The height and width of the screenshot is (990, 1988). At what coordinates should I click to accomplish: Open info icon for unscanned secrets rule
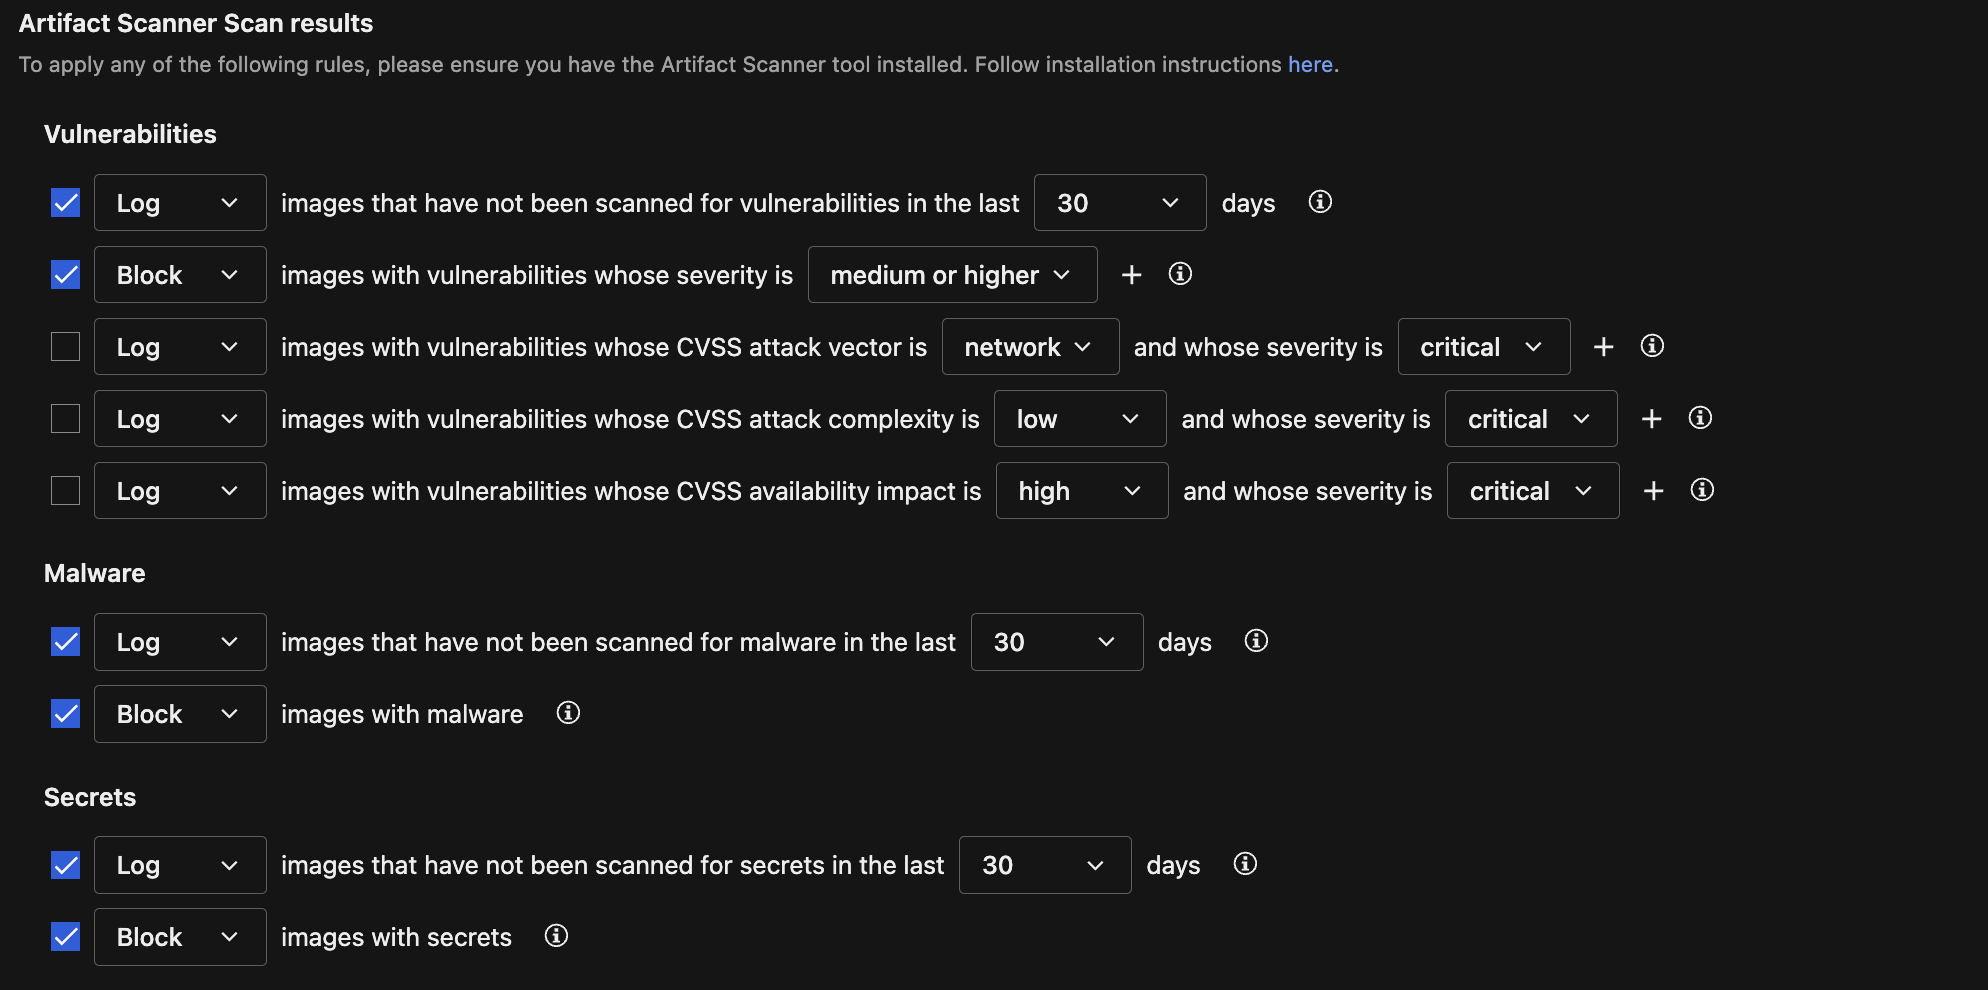click(1245, 864)
